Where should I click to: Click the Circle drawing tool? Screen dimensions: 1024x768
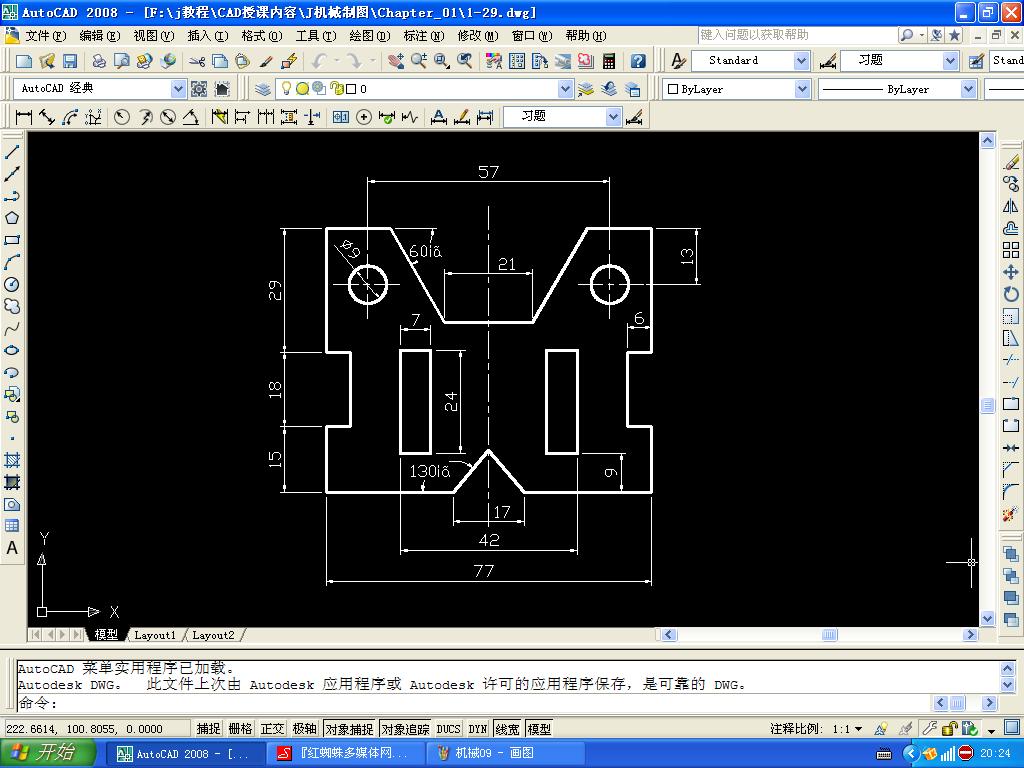[x=12, y=284]
